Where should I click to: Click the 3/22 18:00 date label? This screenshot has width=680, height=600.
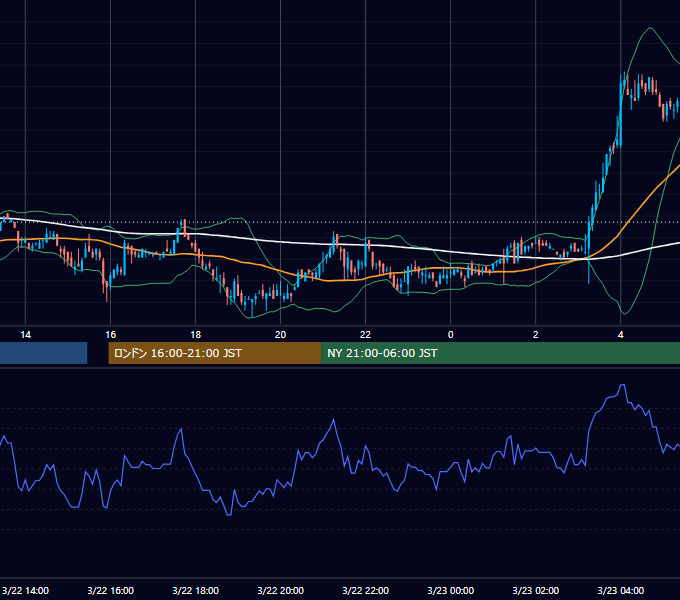click(196, 590)
